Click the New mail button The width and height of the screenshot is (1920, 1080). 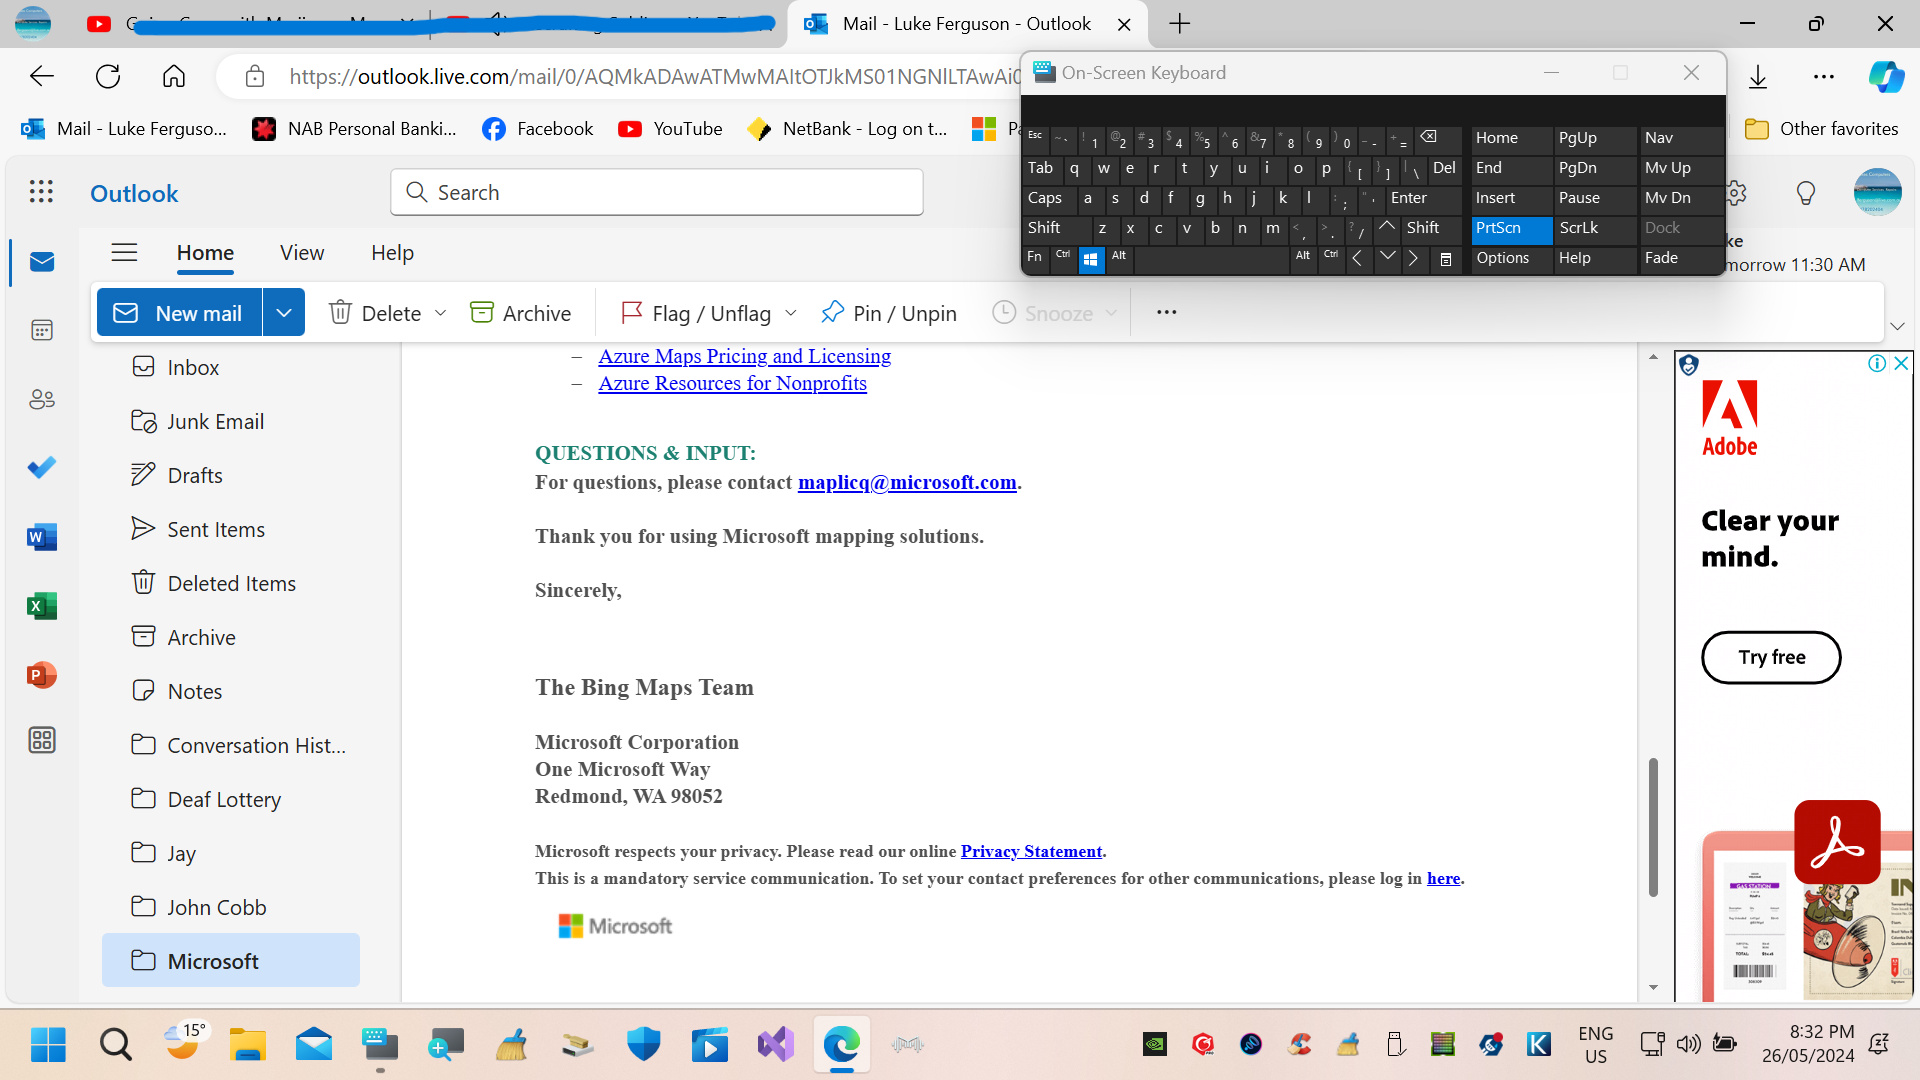(180, 313)
